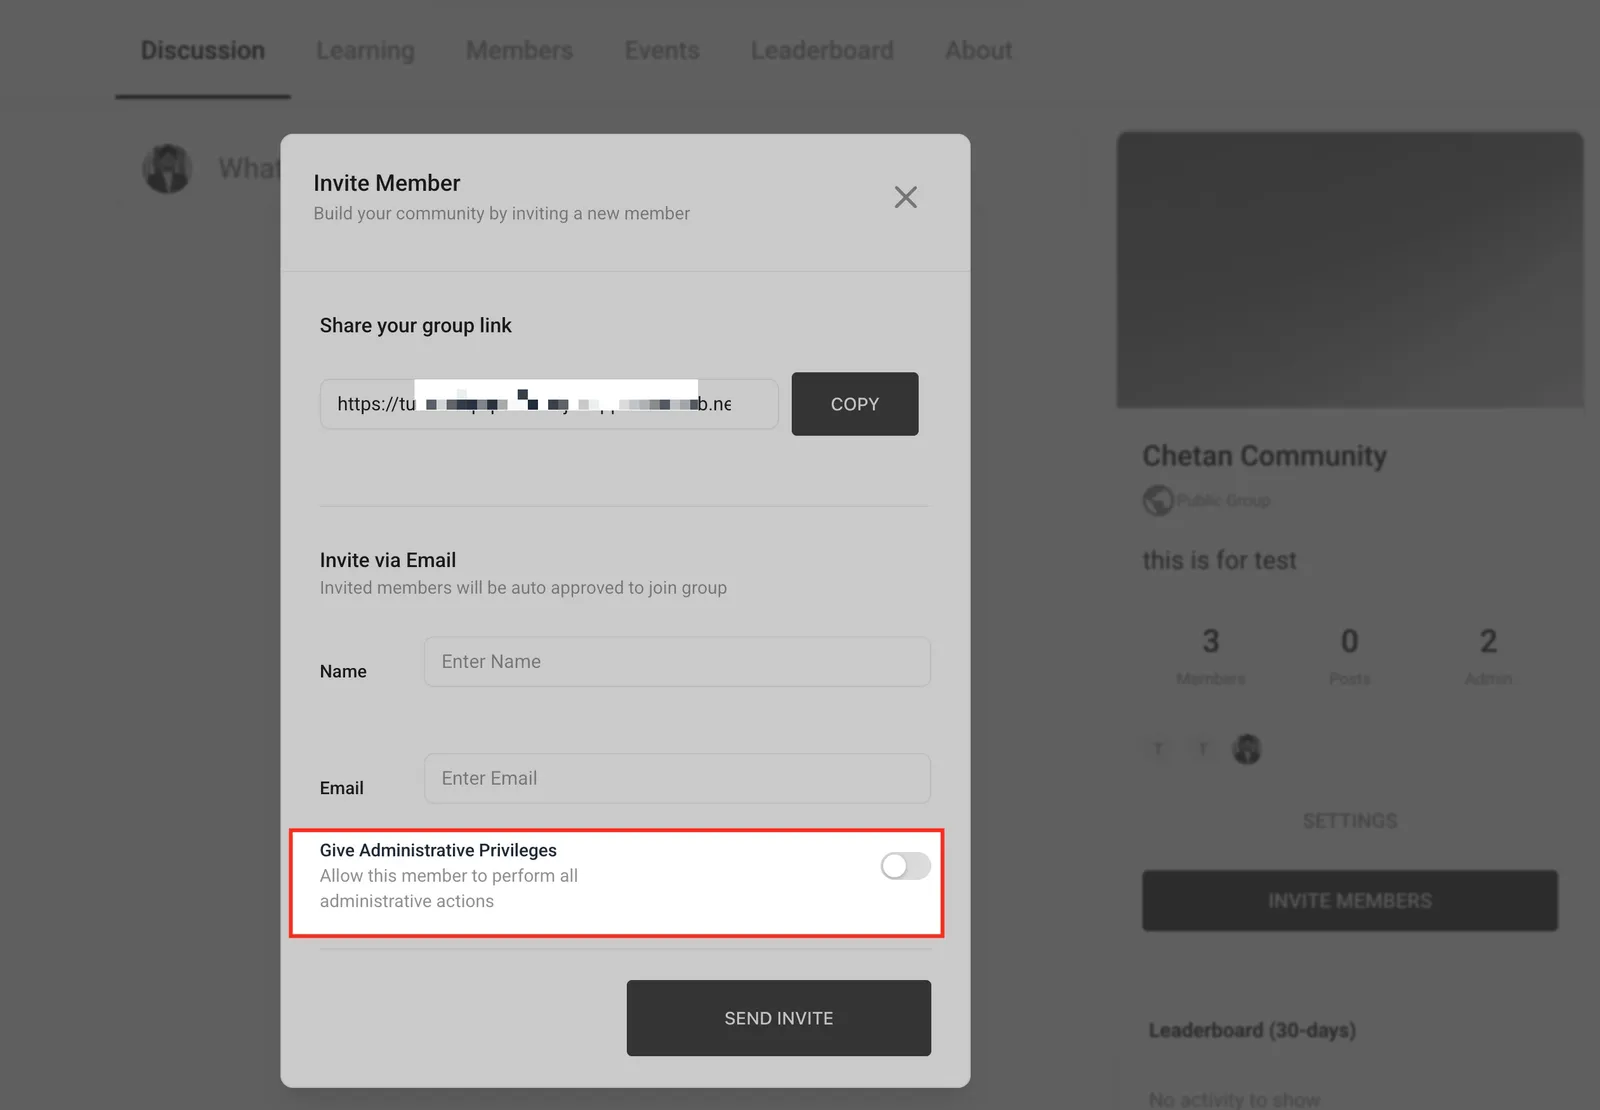Close the Invite Member dialog
Viewport: 1600px width, 1110px height.
coord(905,197)
